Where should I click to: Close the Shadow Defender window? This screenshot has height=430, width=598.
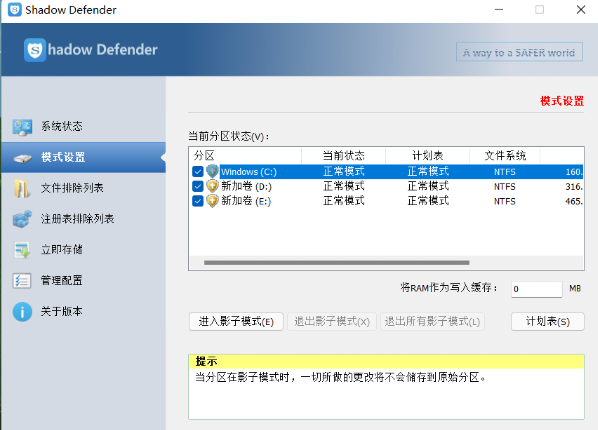581,10
